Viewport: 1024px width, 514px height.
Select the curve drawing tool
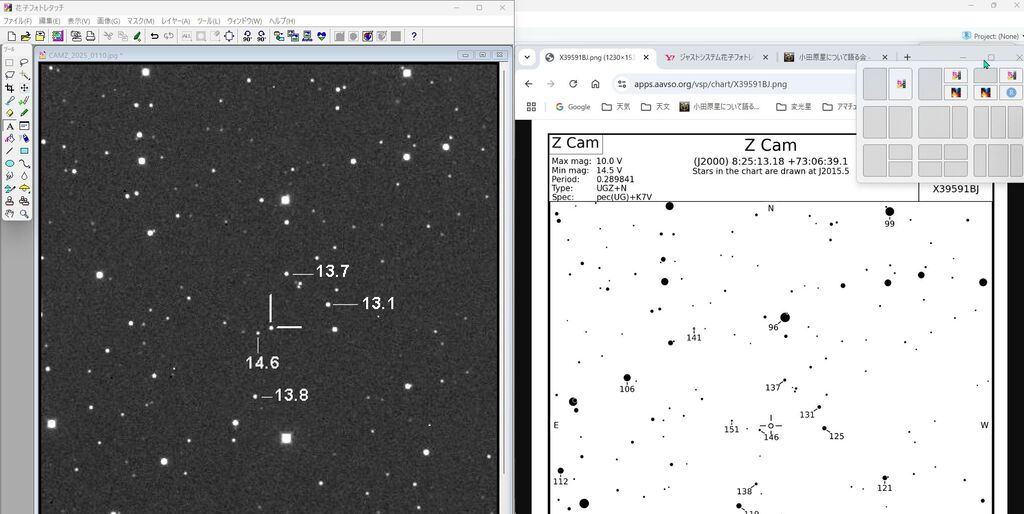pos(24,163)
